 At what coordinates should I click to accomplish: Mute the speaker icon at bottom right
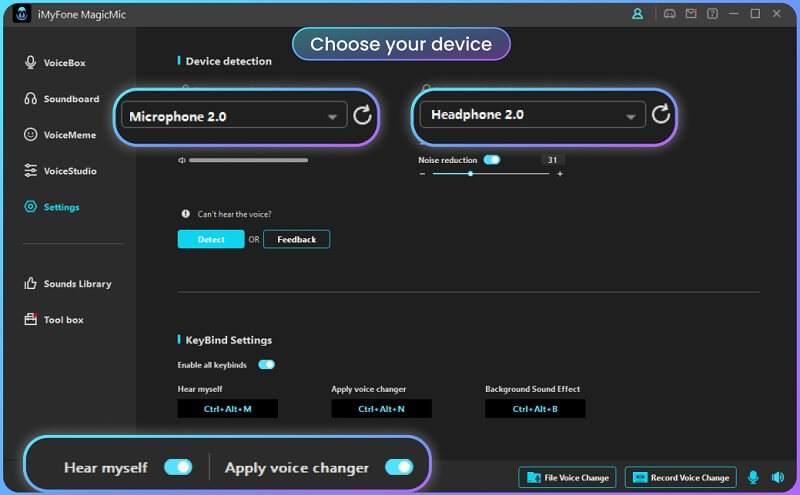[778, 477]
